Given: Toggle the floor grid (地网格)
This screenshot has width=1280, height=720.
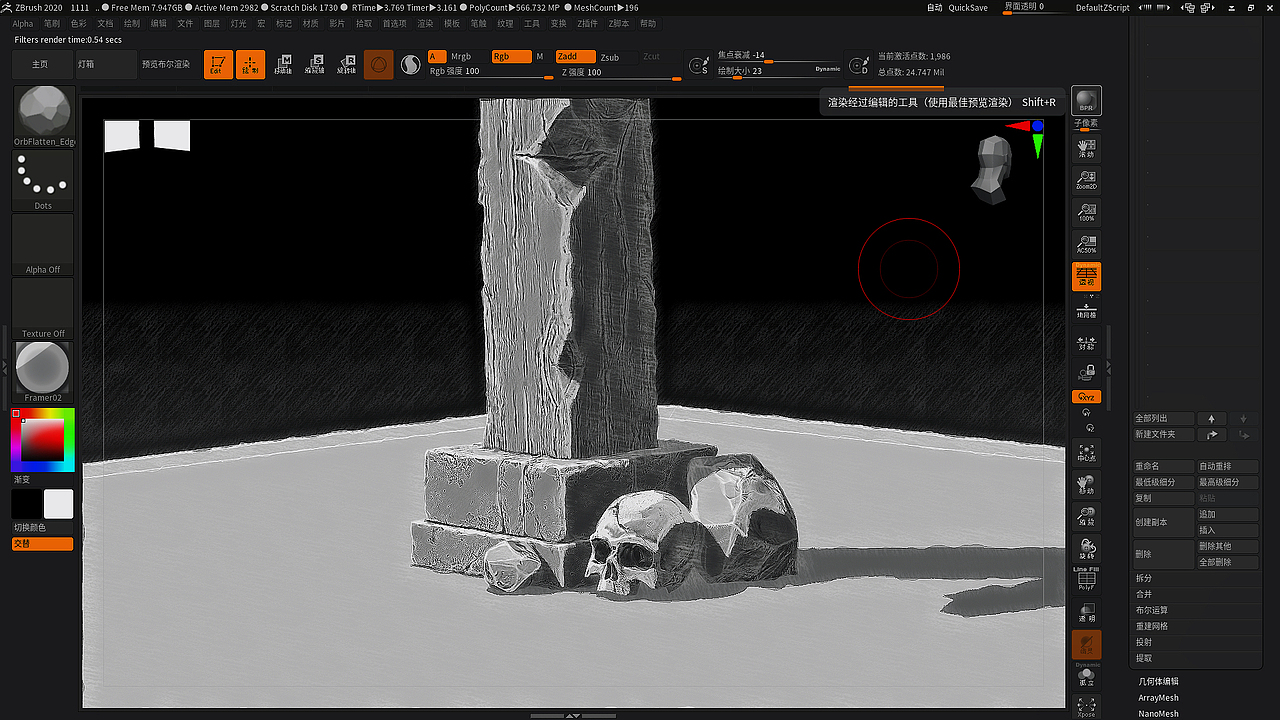Looking at the screenshot, I should 1086,310.
